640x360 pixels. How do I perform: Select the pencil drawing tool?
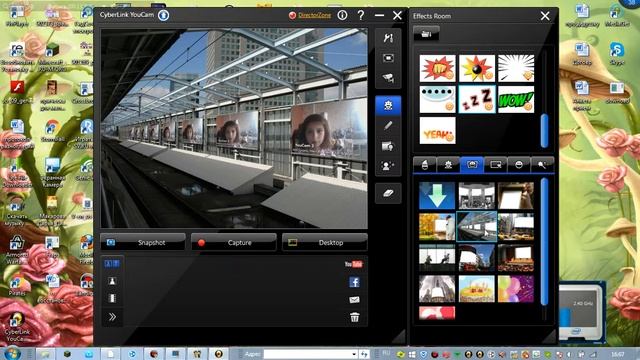388,126
